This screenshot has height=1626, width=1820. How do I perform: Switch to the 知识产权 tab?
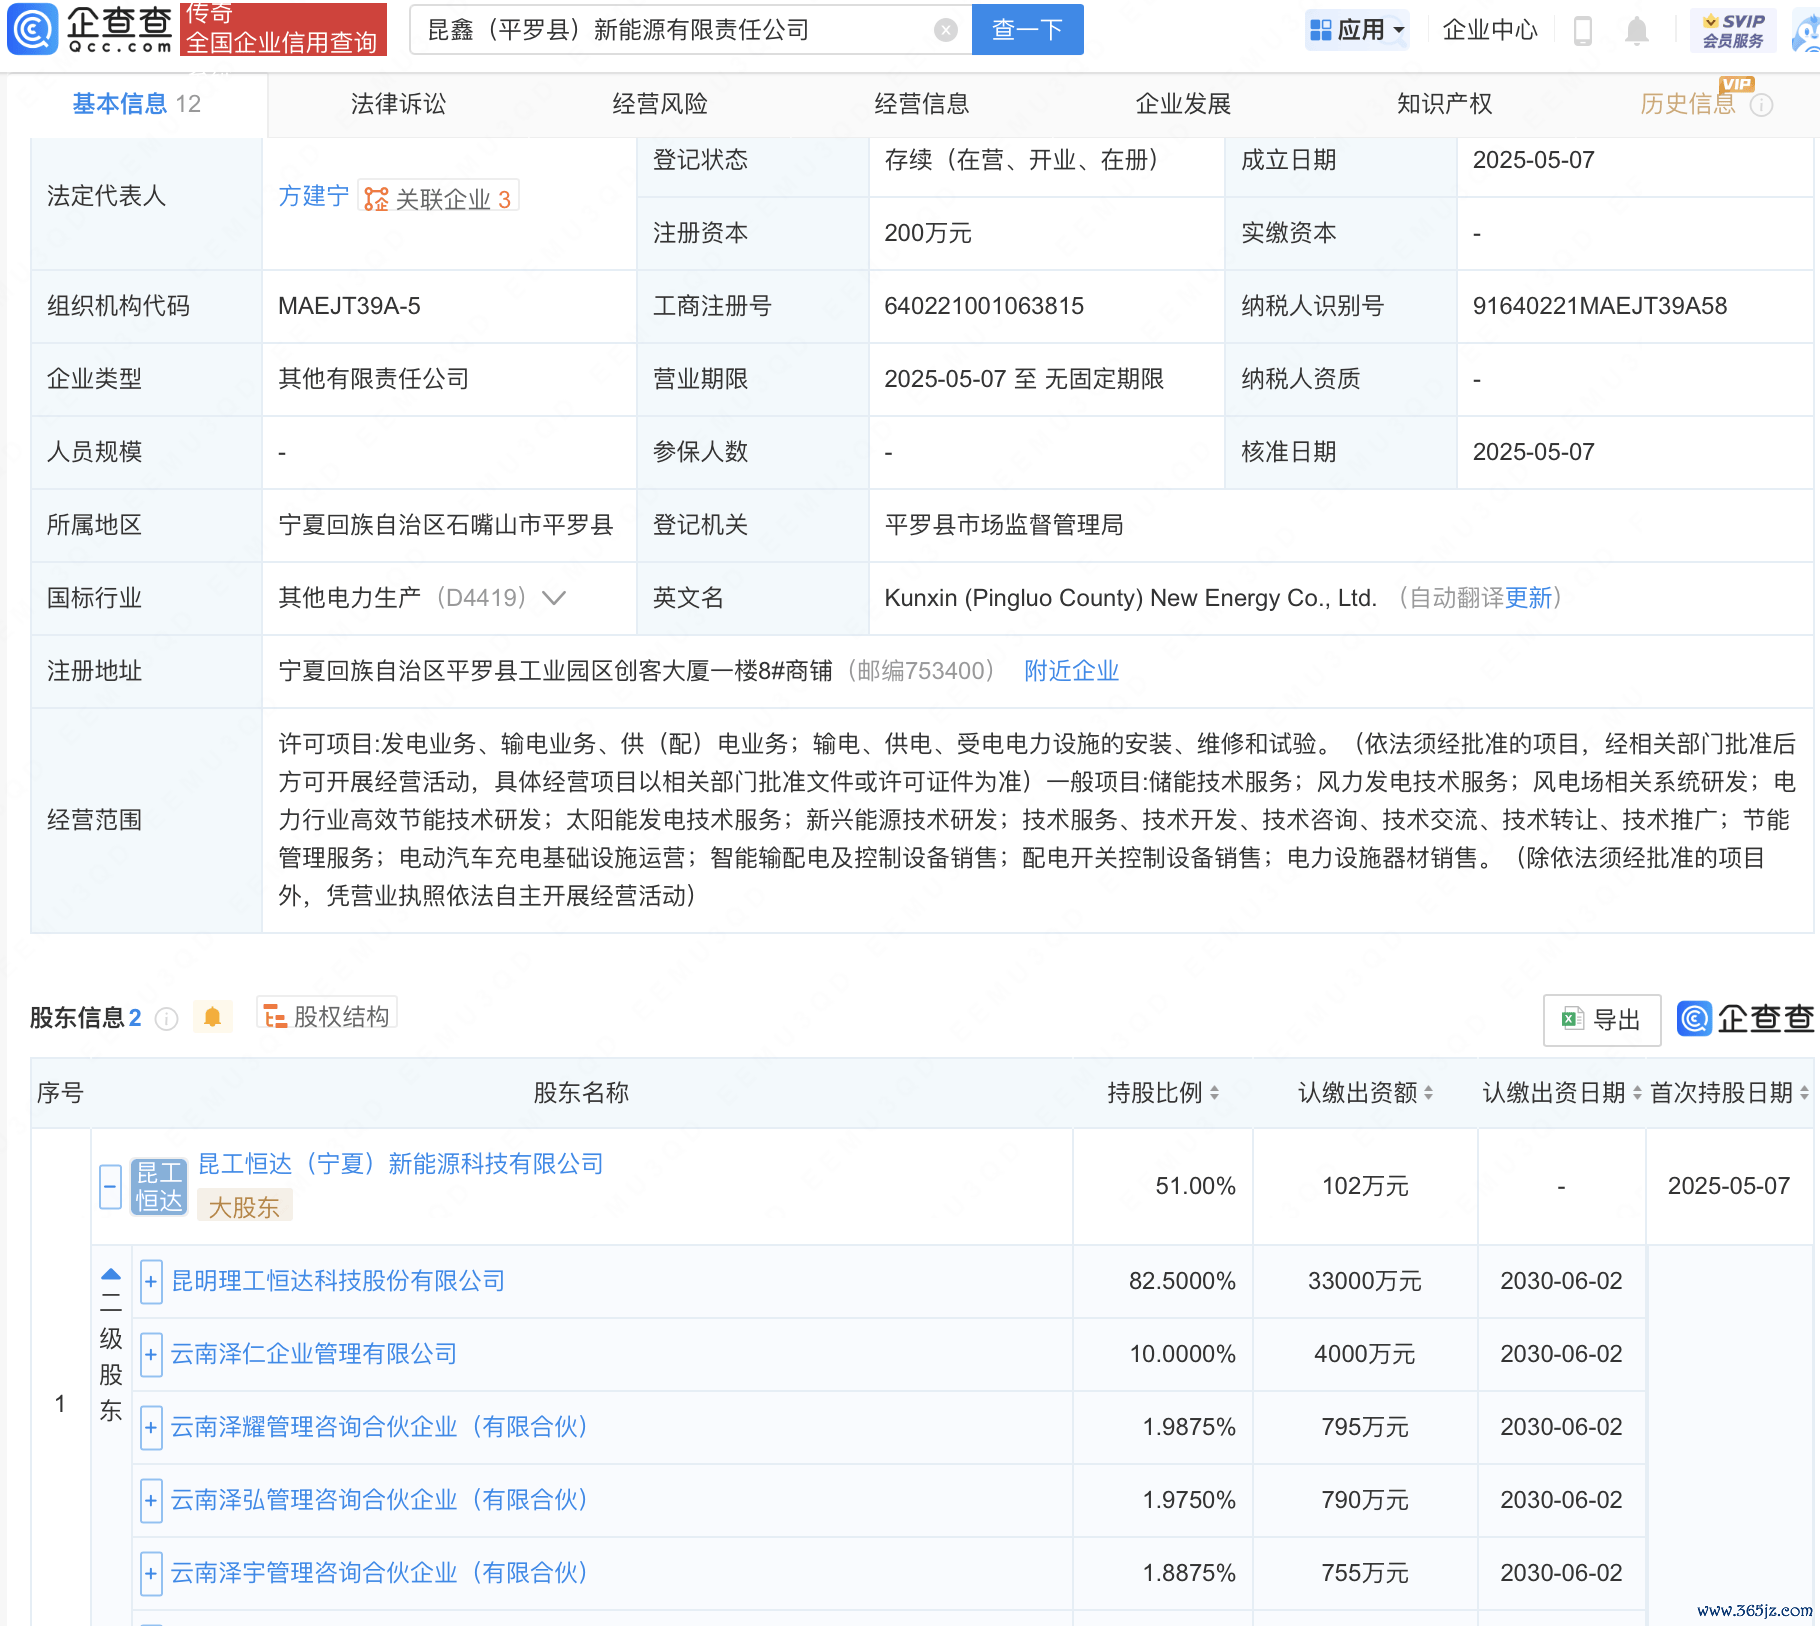point(1443,104)
